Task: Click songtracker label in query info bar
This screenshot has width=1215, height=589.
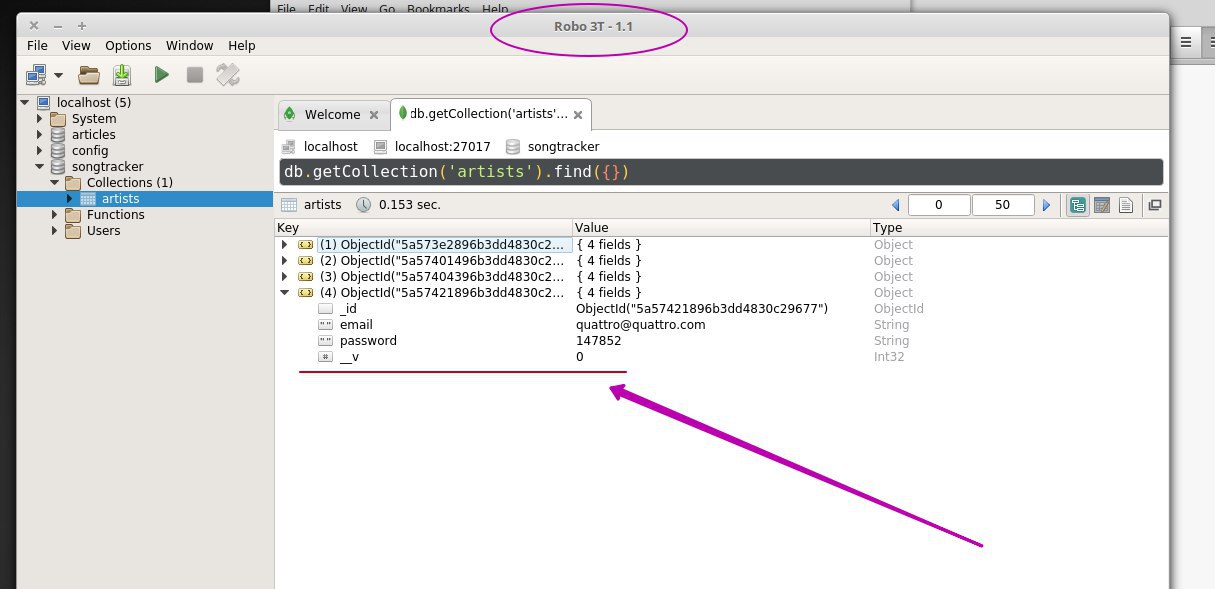Action: 563,146
